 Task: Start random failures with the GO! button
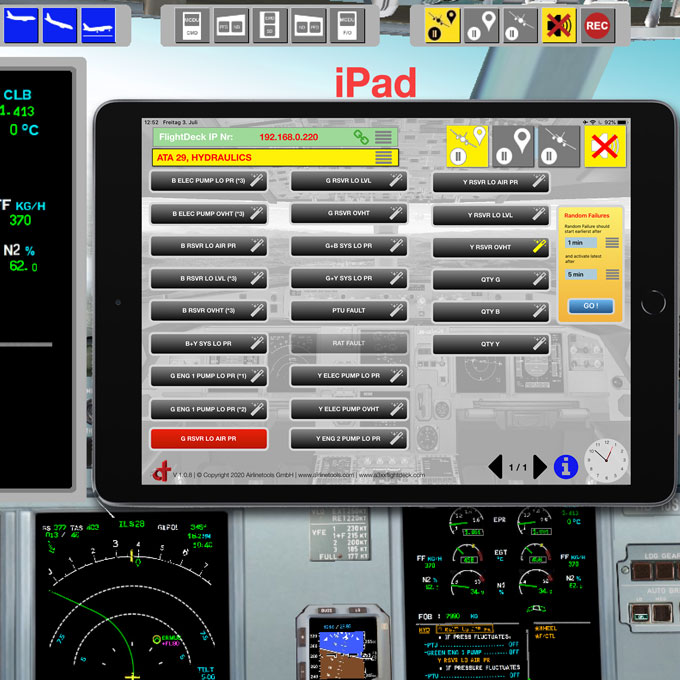point(591,306)
